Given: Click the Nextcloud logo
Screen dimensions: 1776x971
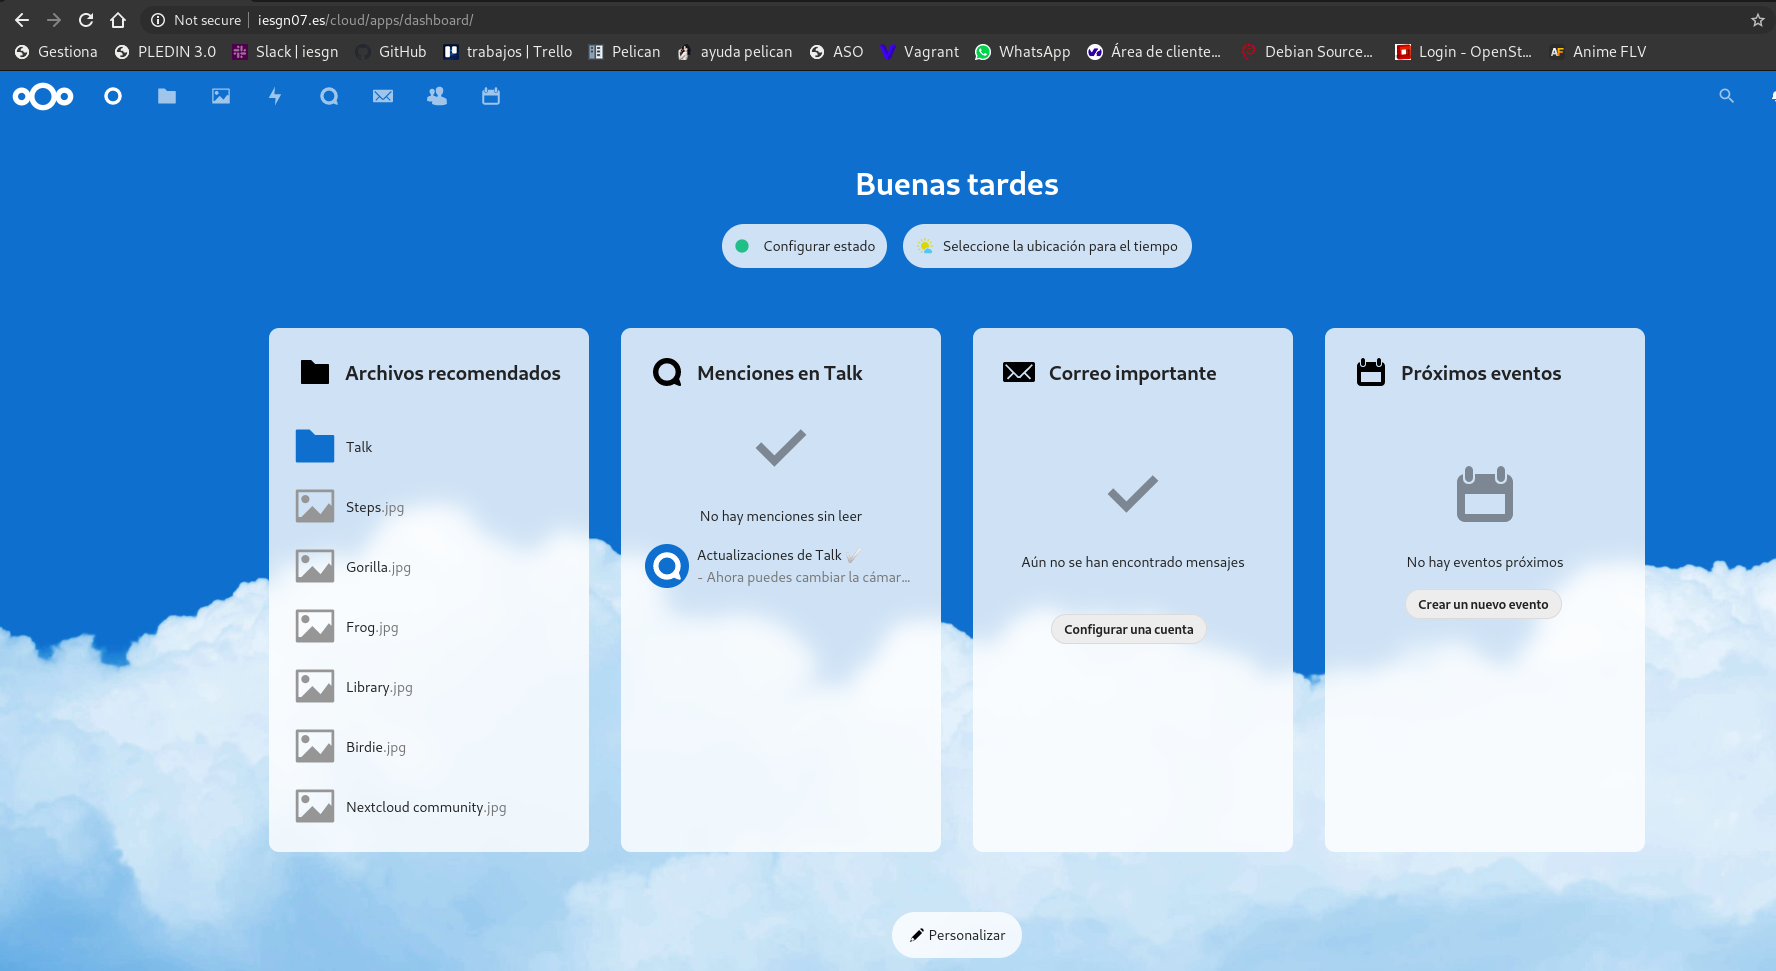Looking at the screenshot, I should (x=43, y=96).
